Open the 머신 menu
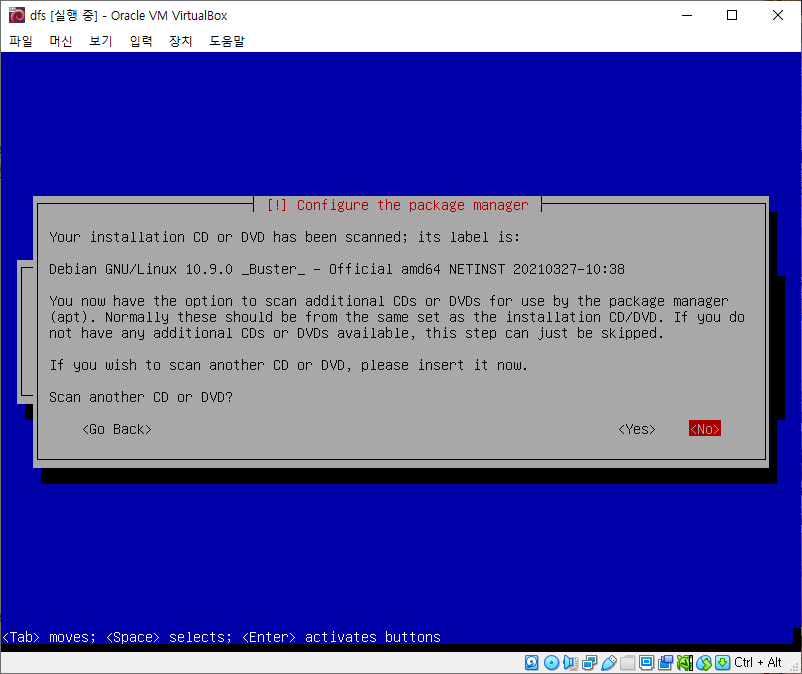The width and height of the screenshot is (802, 674). [x=60, y=41]
